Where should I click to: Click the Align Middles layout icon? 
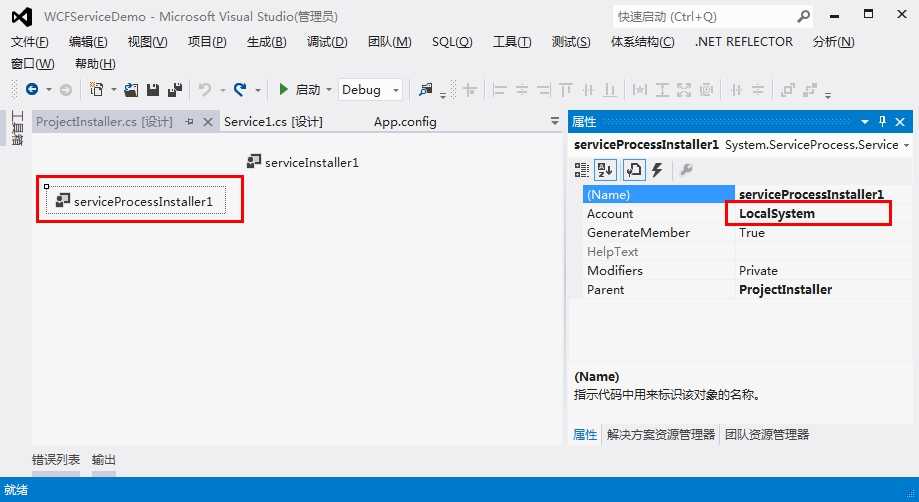pos(588,90)
